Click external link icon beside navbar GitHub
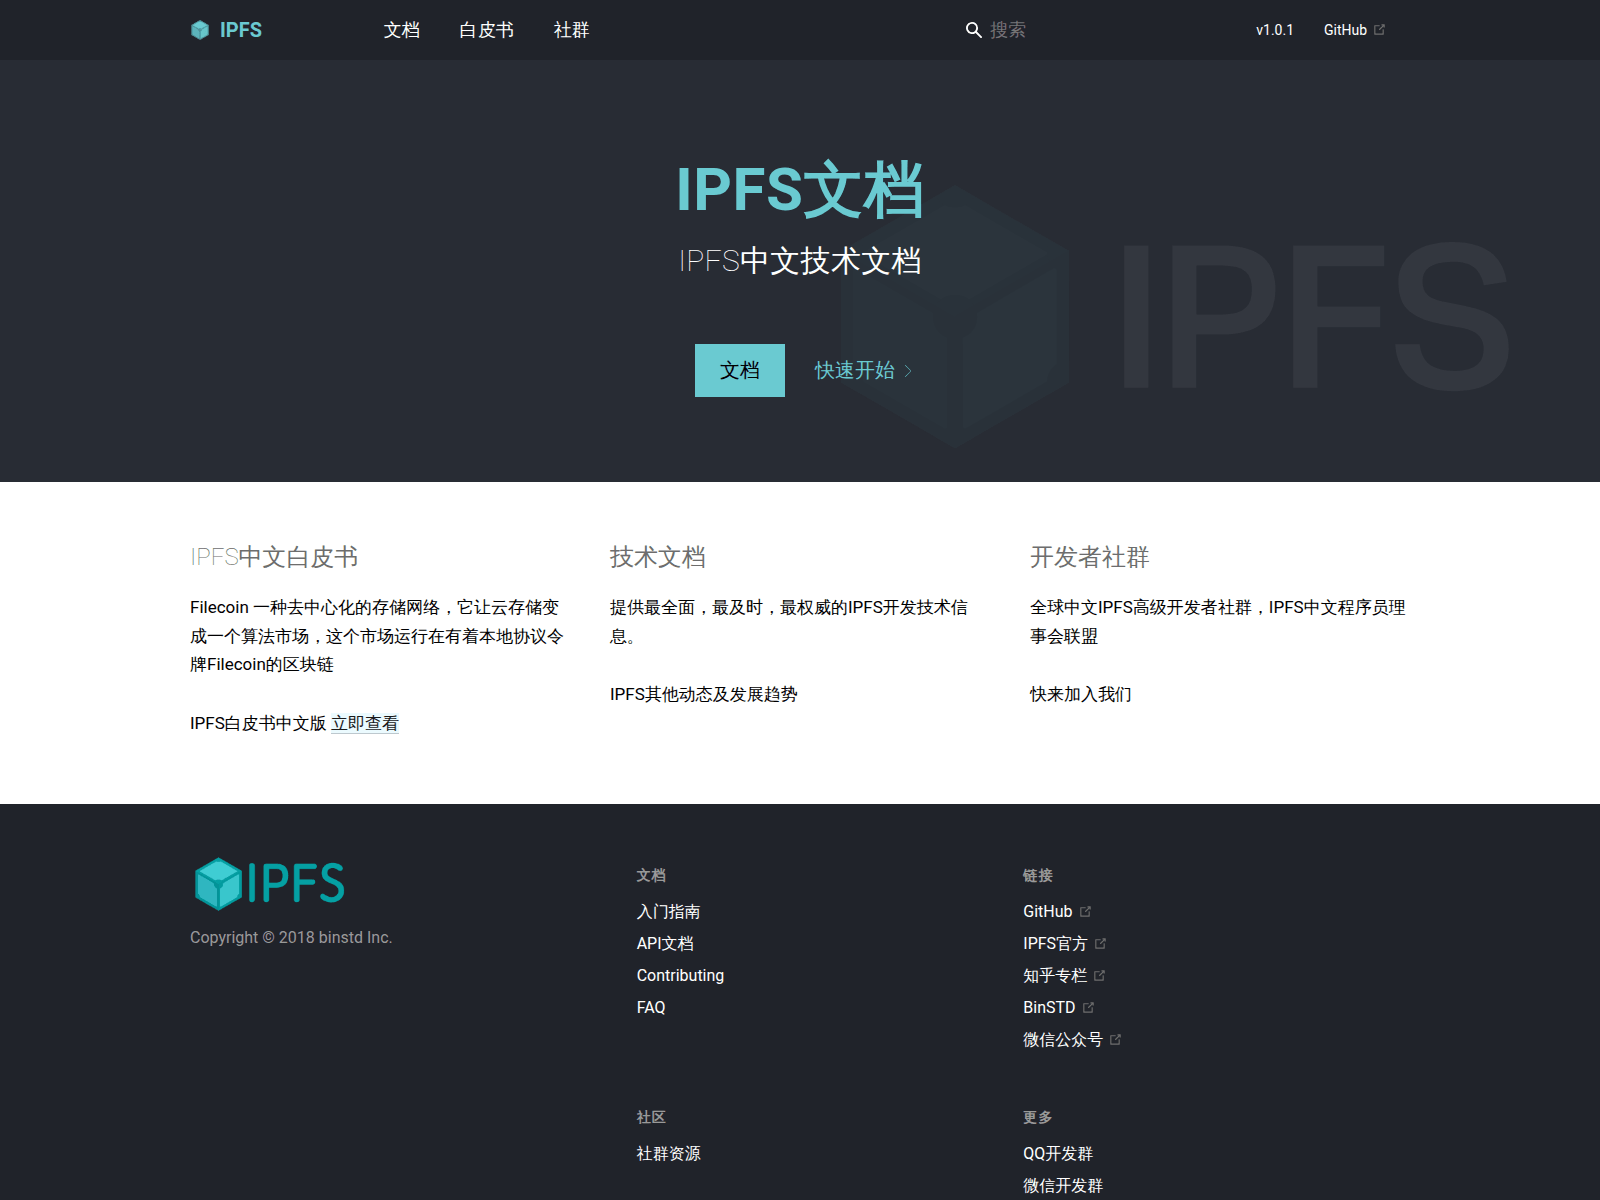 click(x=1380, y=30)
